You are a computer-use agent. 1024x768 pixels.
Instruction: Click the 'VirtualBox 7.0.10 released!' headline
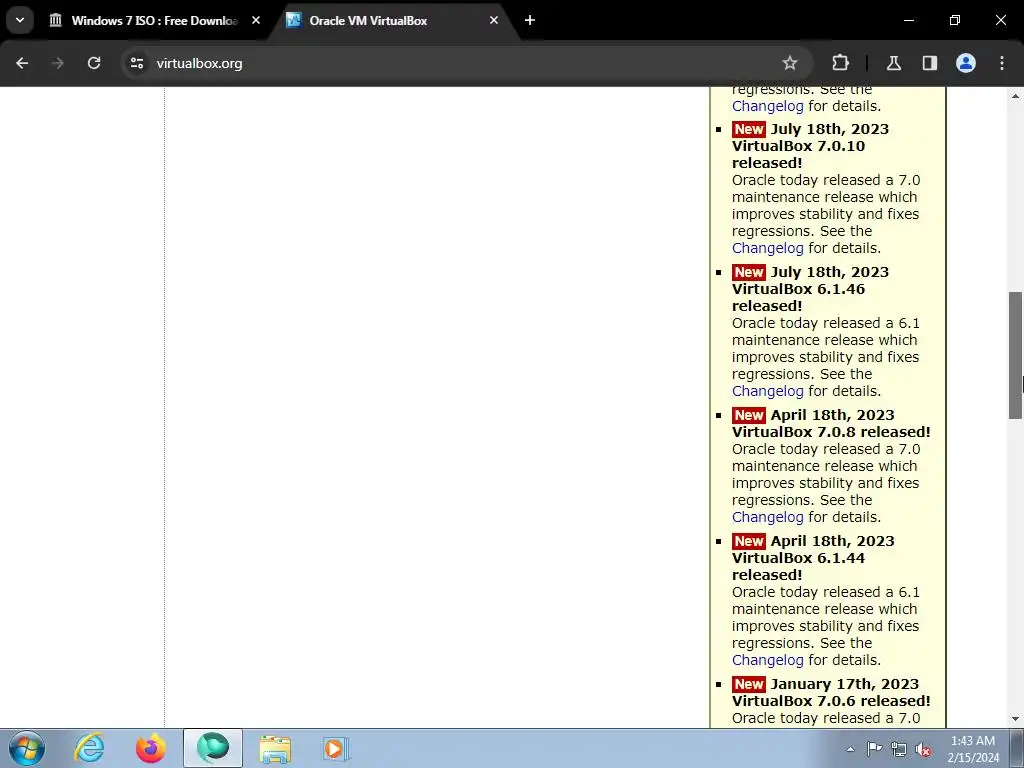(x=798, y=155)
